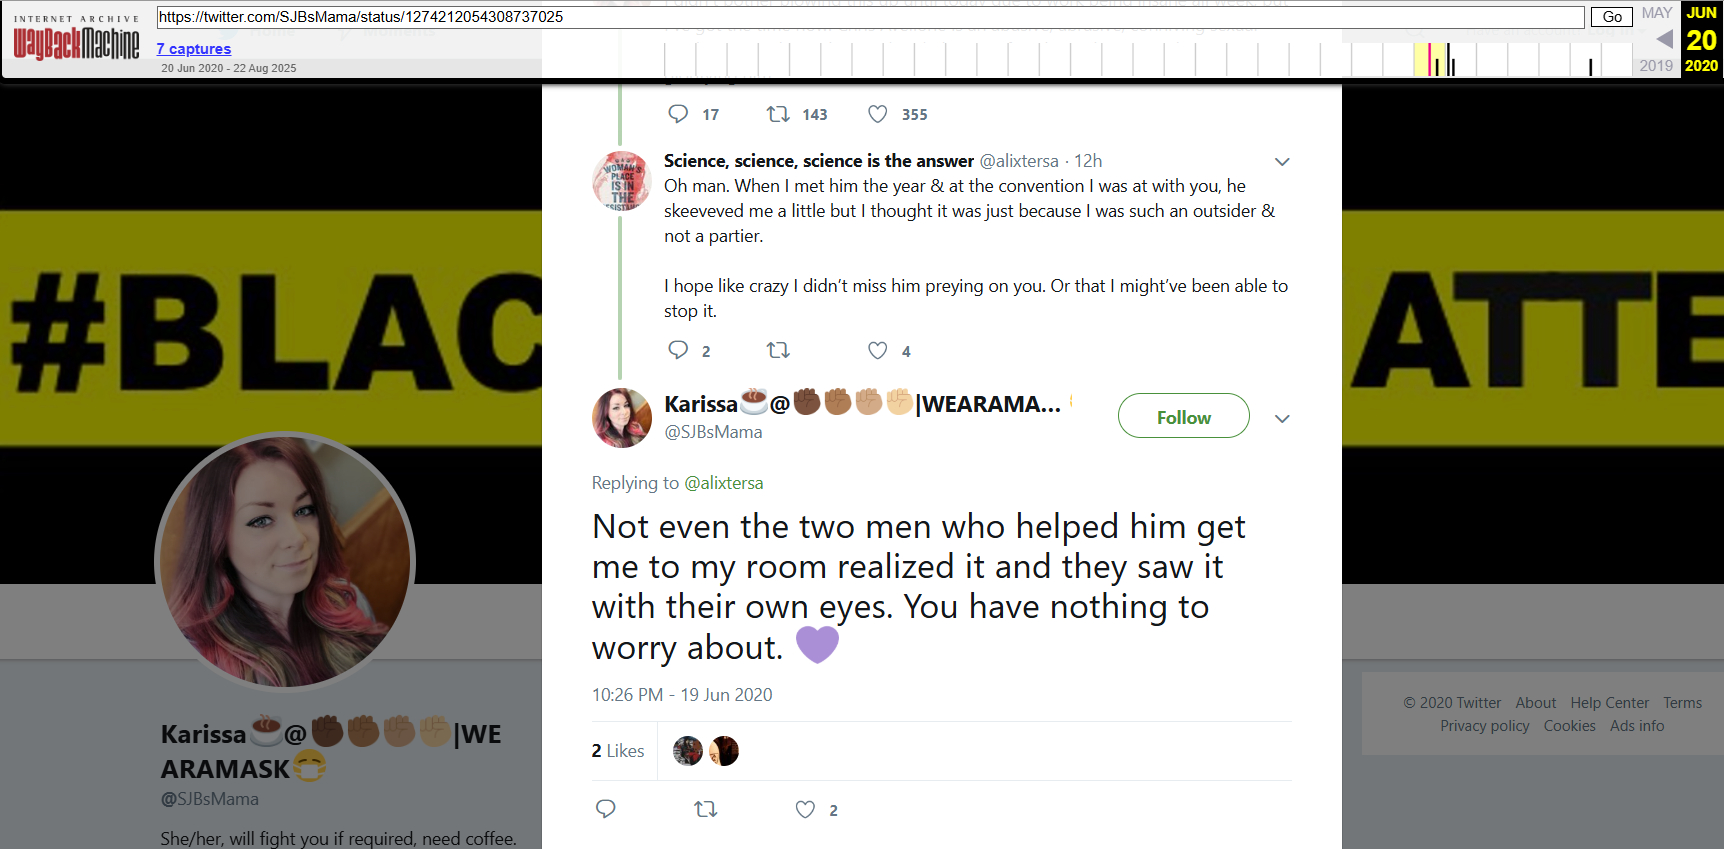Expand the chevron menu beside Follow
The height and width of the screenshot is (849, 1724).
(1282, 419)
